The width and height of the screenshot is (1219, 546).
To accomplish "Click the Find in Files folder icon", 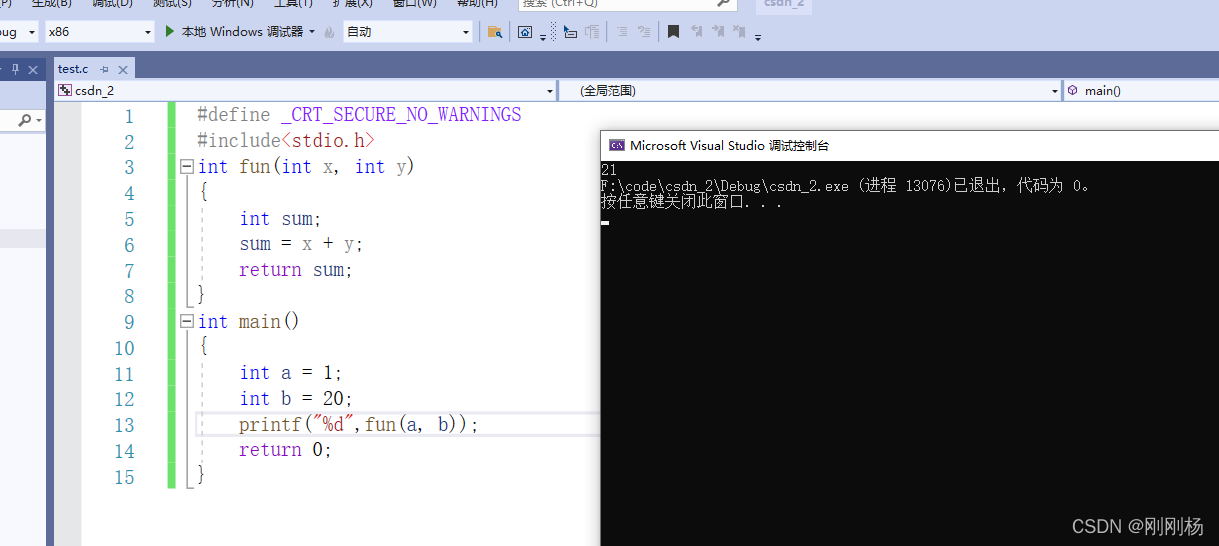I will coord(494,32).
